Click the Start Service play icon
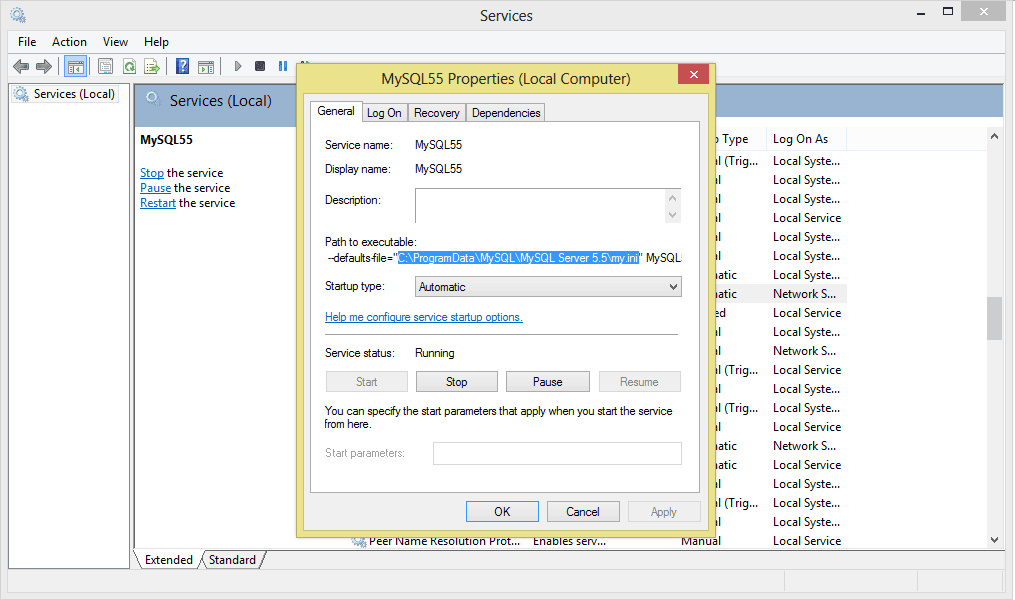 coord(238,66)
